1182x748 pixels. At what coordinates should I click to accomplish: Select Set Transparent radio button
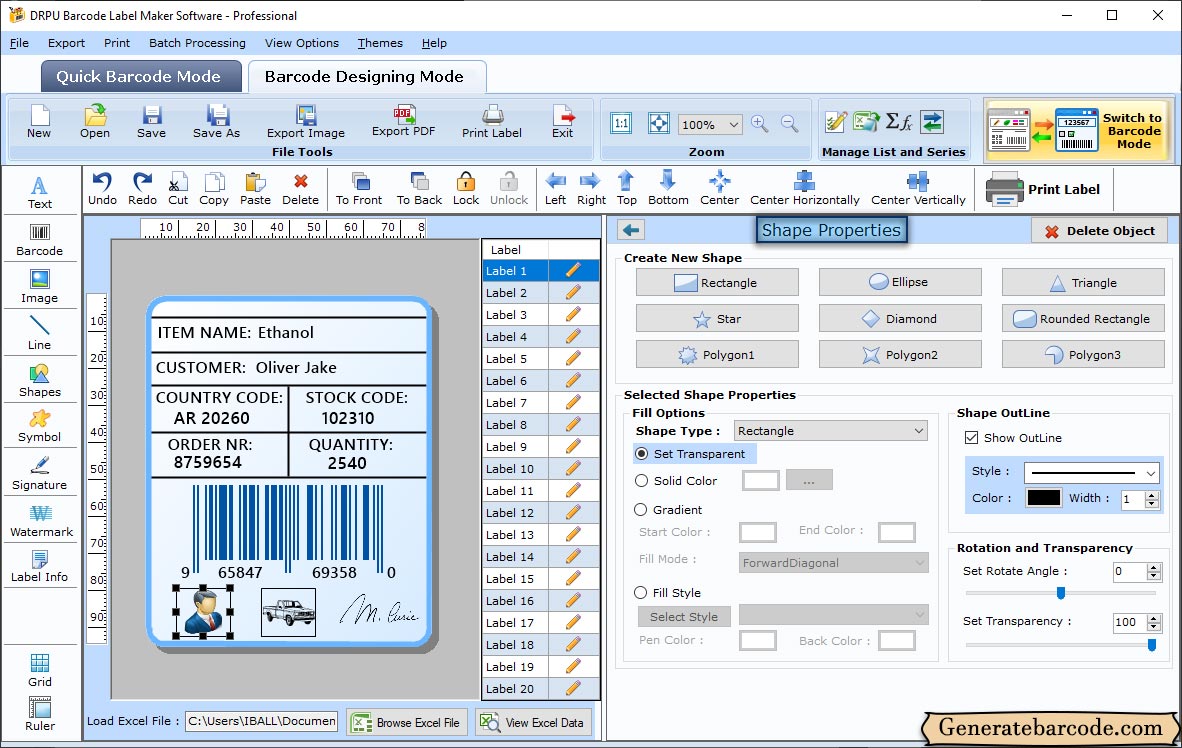click(x=642, y=454)
